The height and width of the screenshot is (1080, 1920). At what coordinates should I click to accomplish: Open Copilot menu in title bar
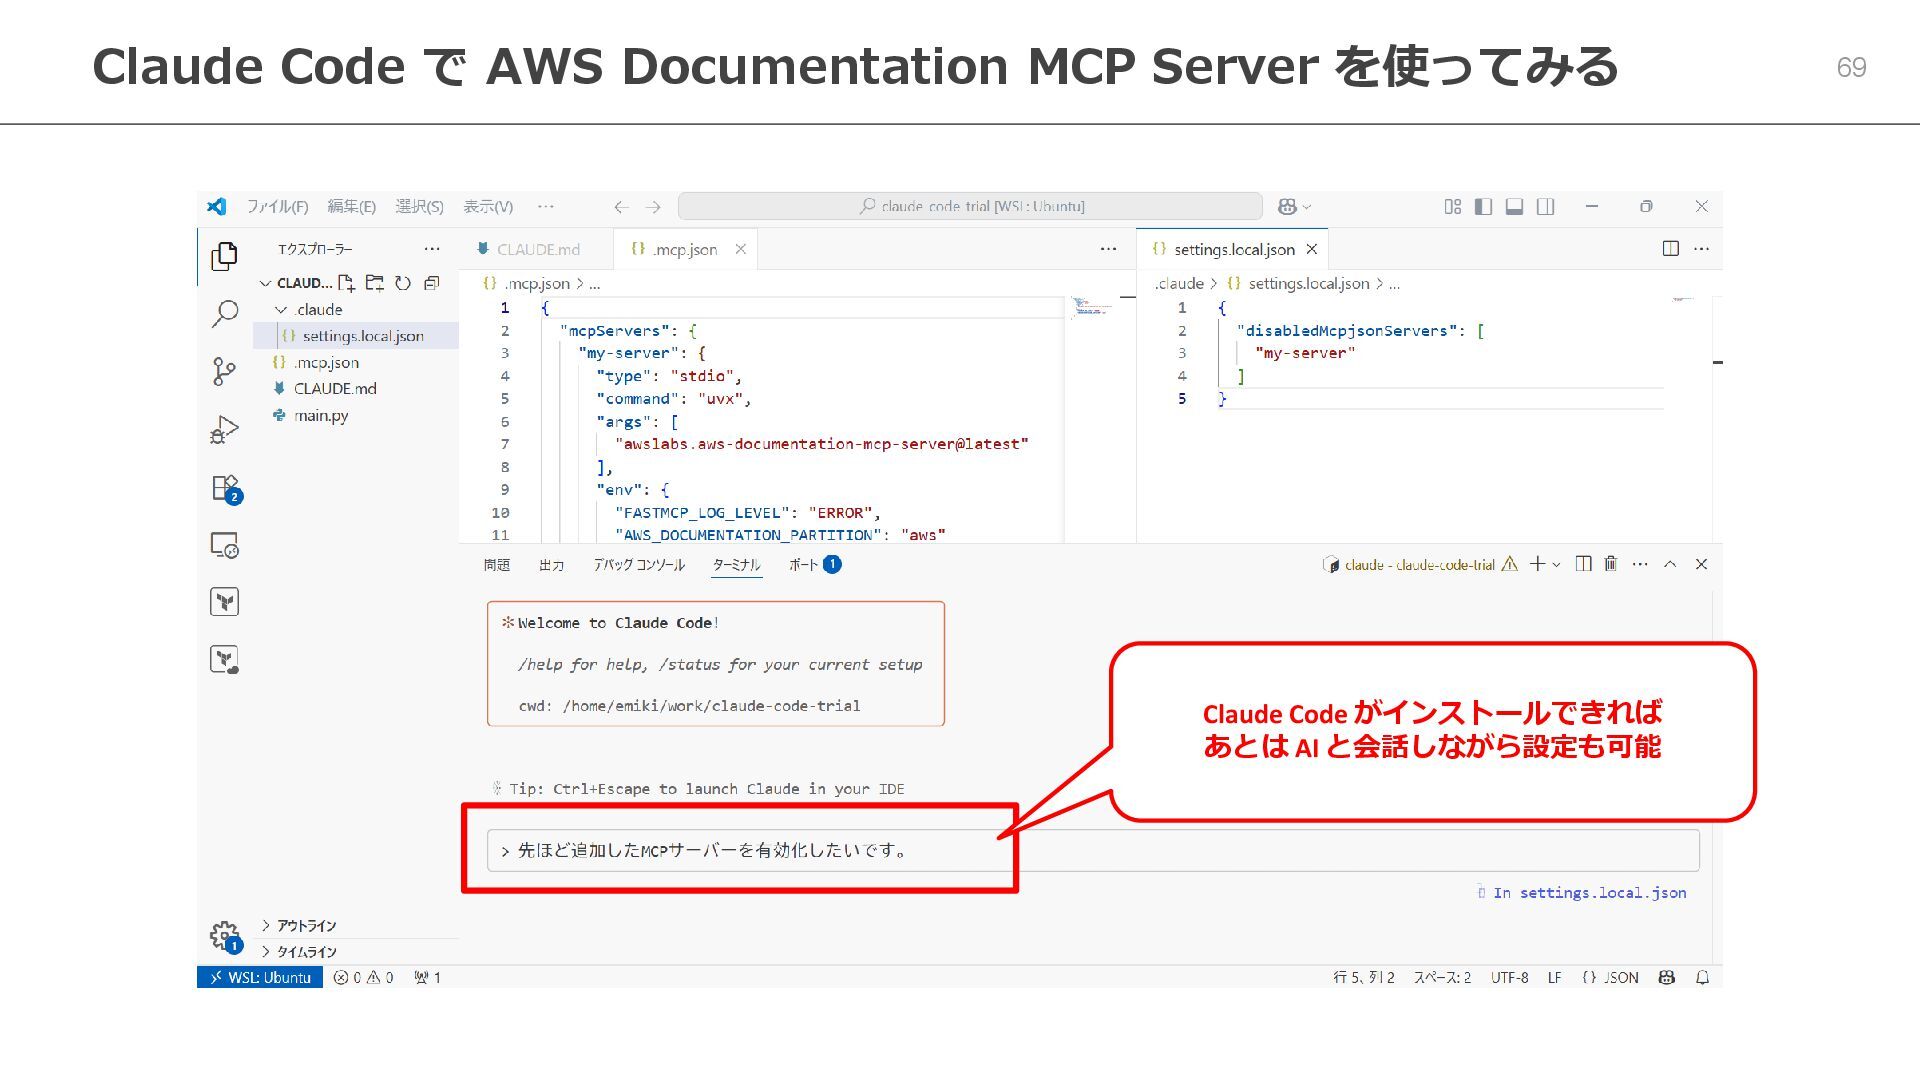[1294, 206]
